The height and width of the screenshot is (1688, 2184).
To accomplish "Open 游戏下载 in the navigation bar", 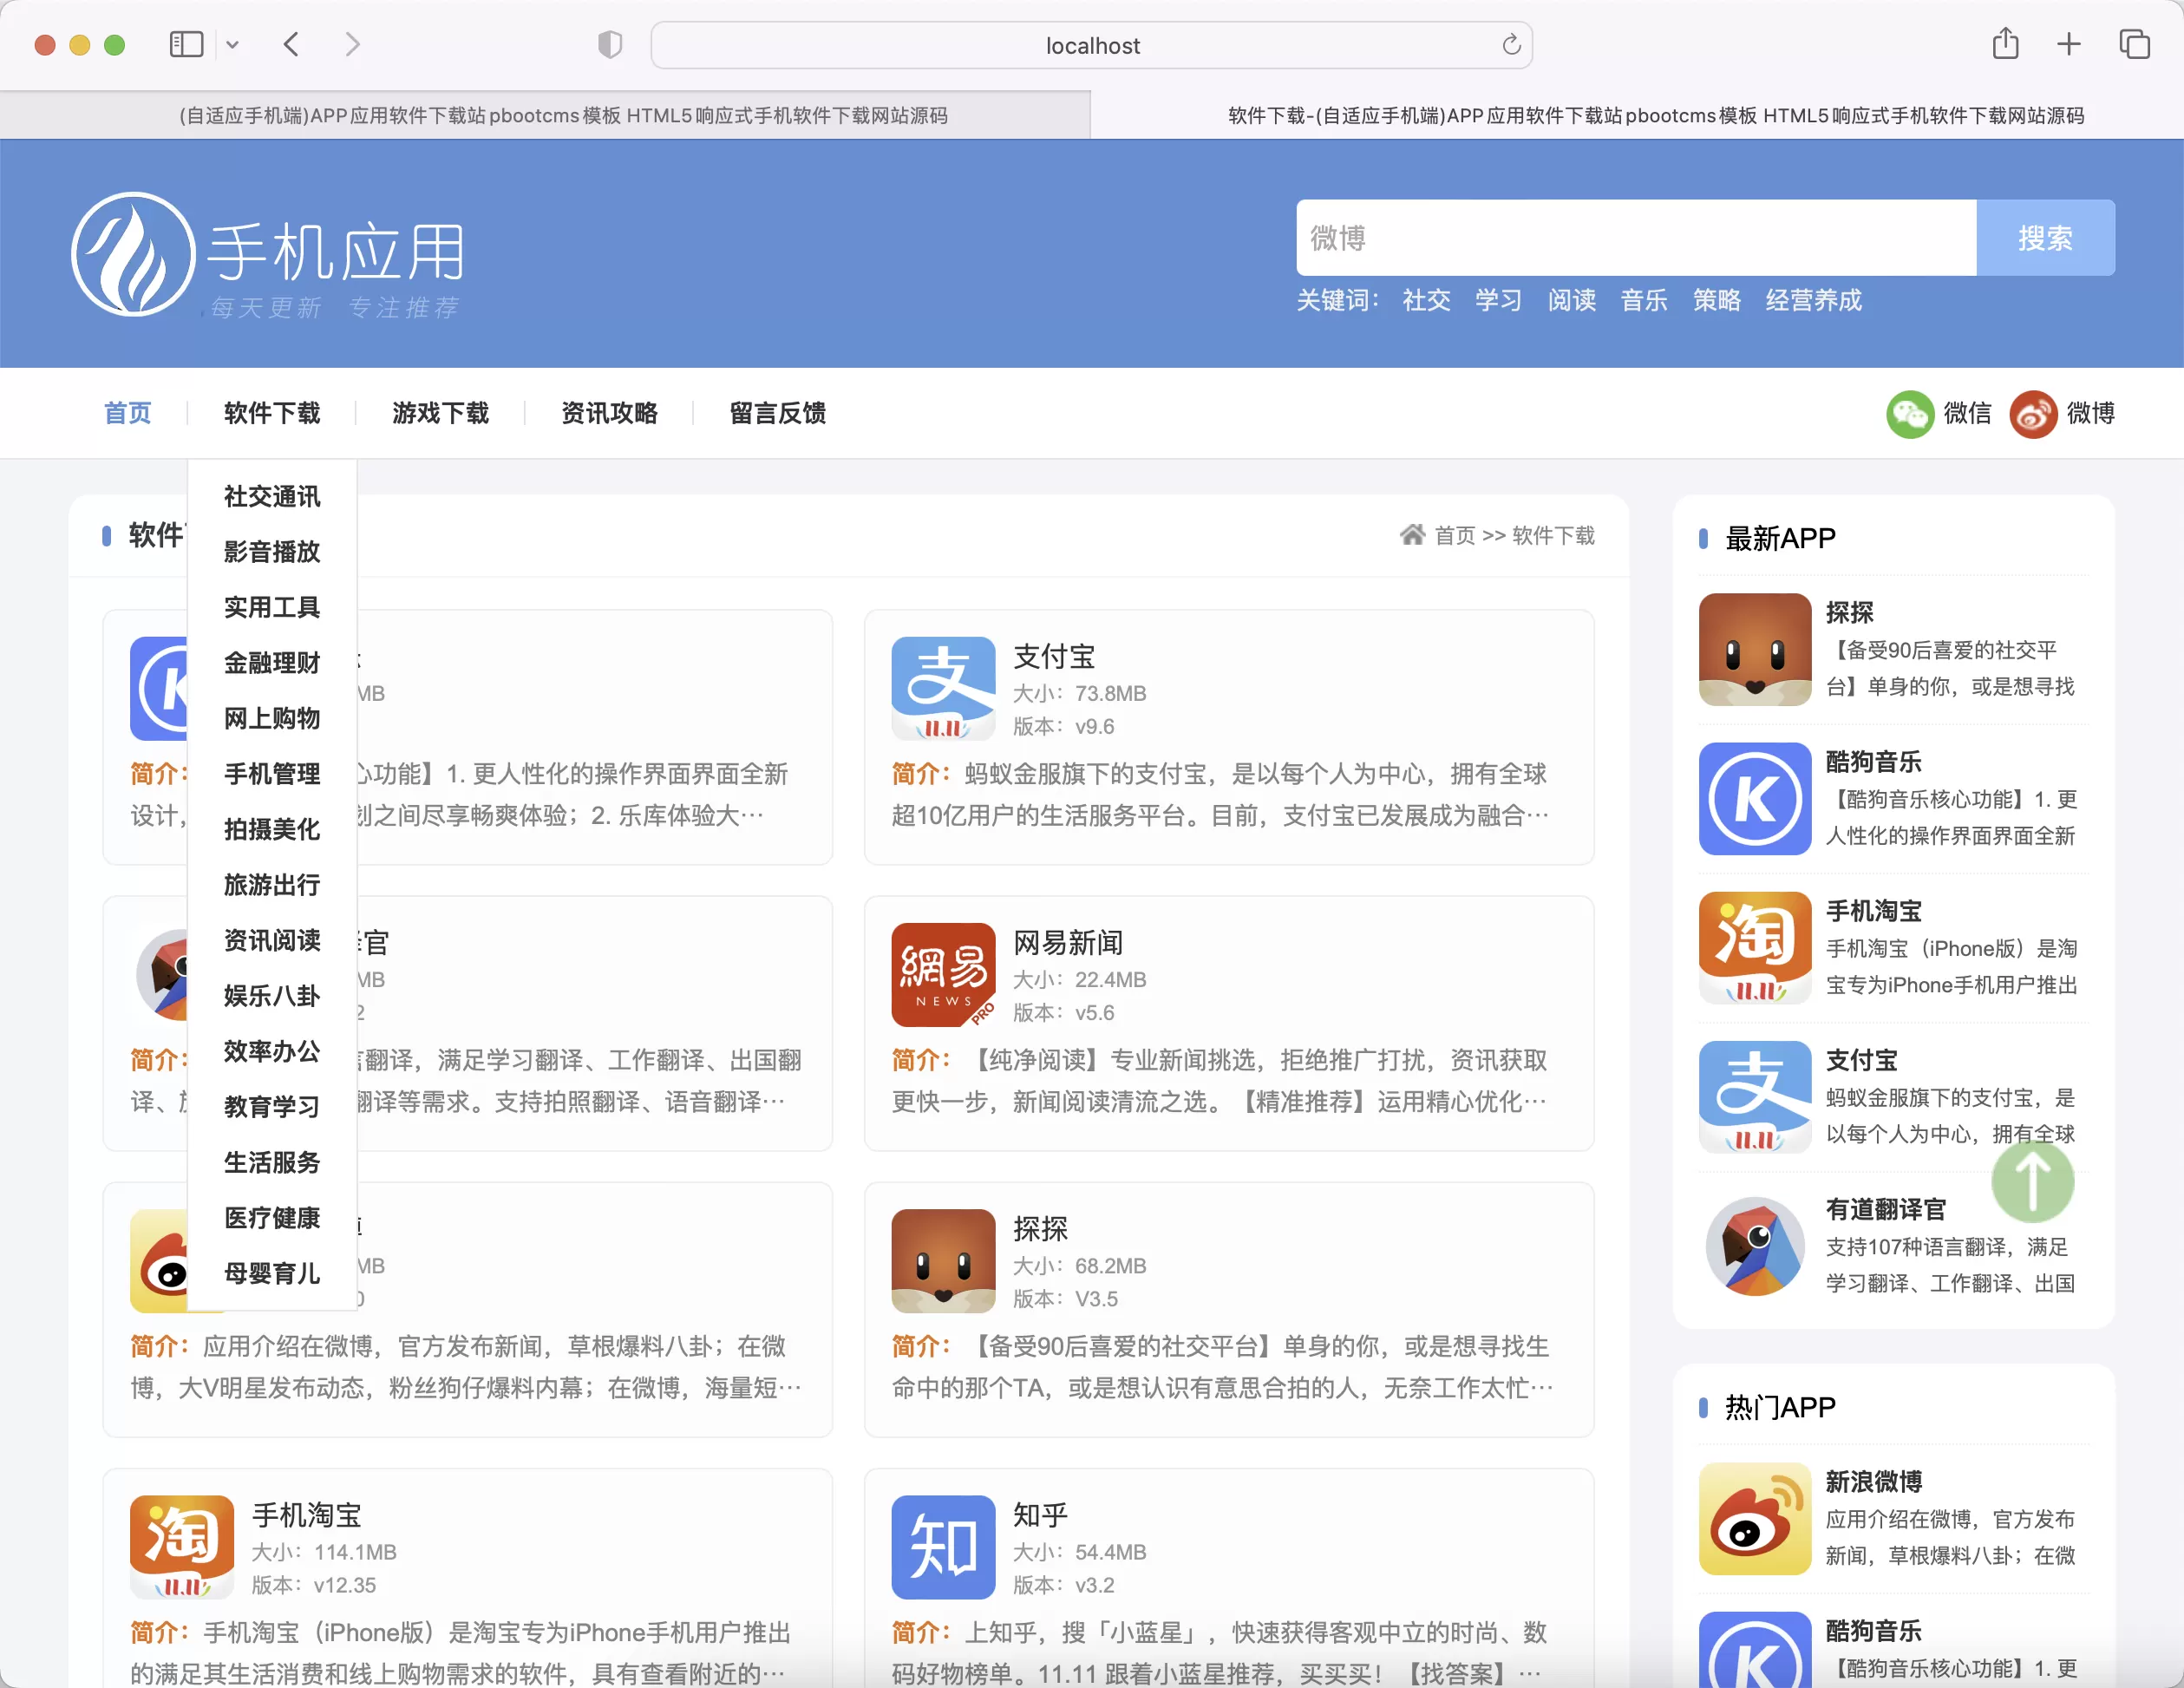I will 440,413.
